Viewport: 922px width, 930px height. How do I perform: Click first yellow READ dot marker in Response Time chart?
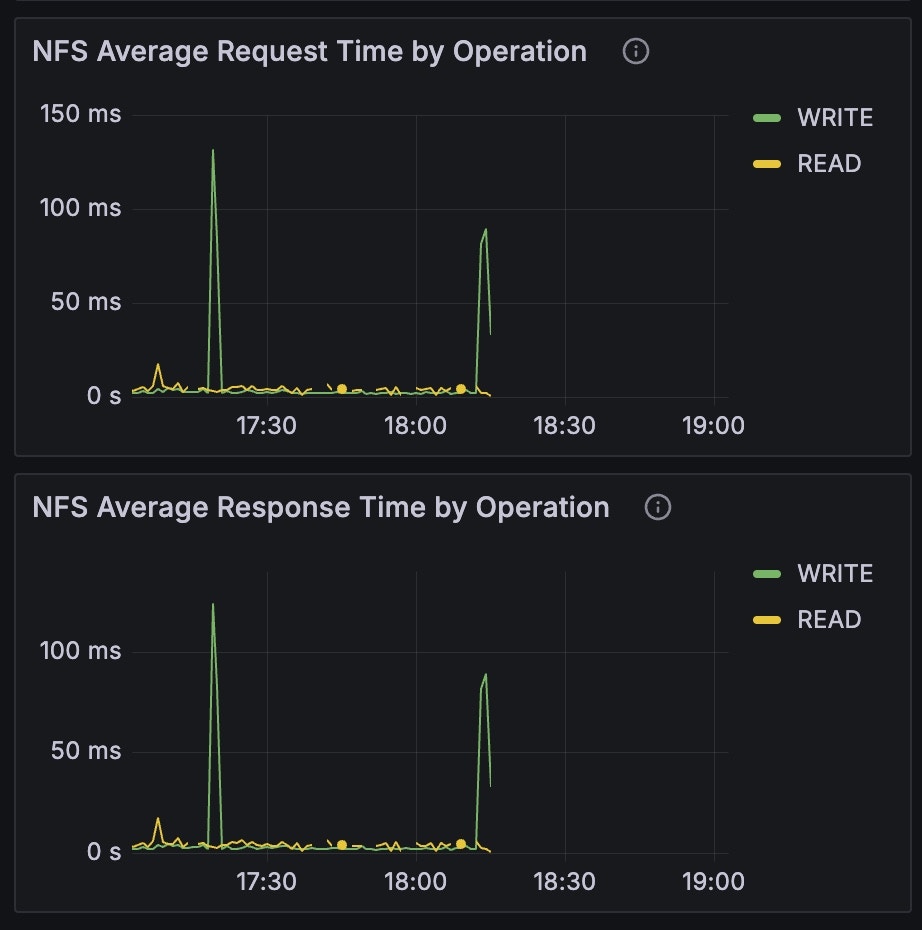[342, 845]
